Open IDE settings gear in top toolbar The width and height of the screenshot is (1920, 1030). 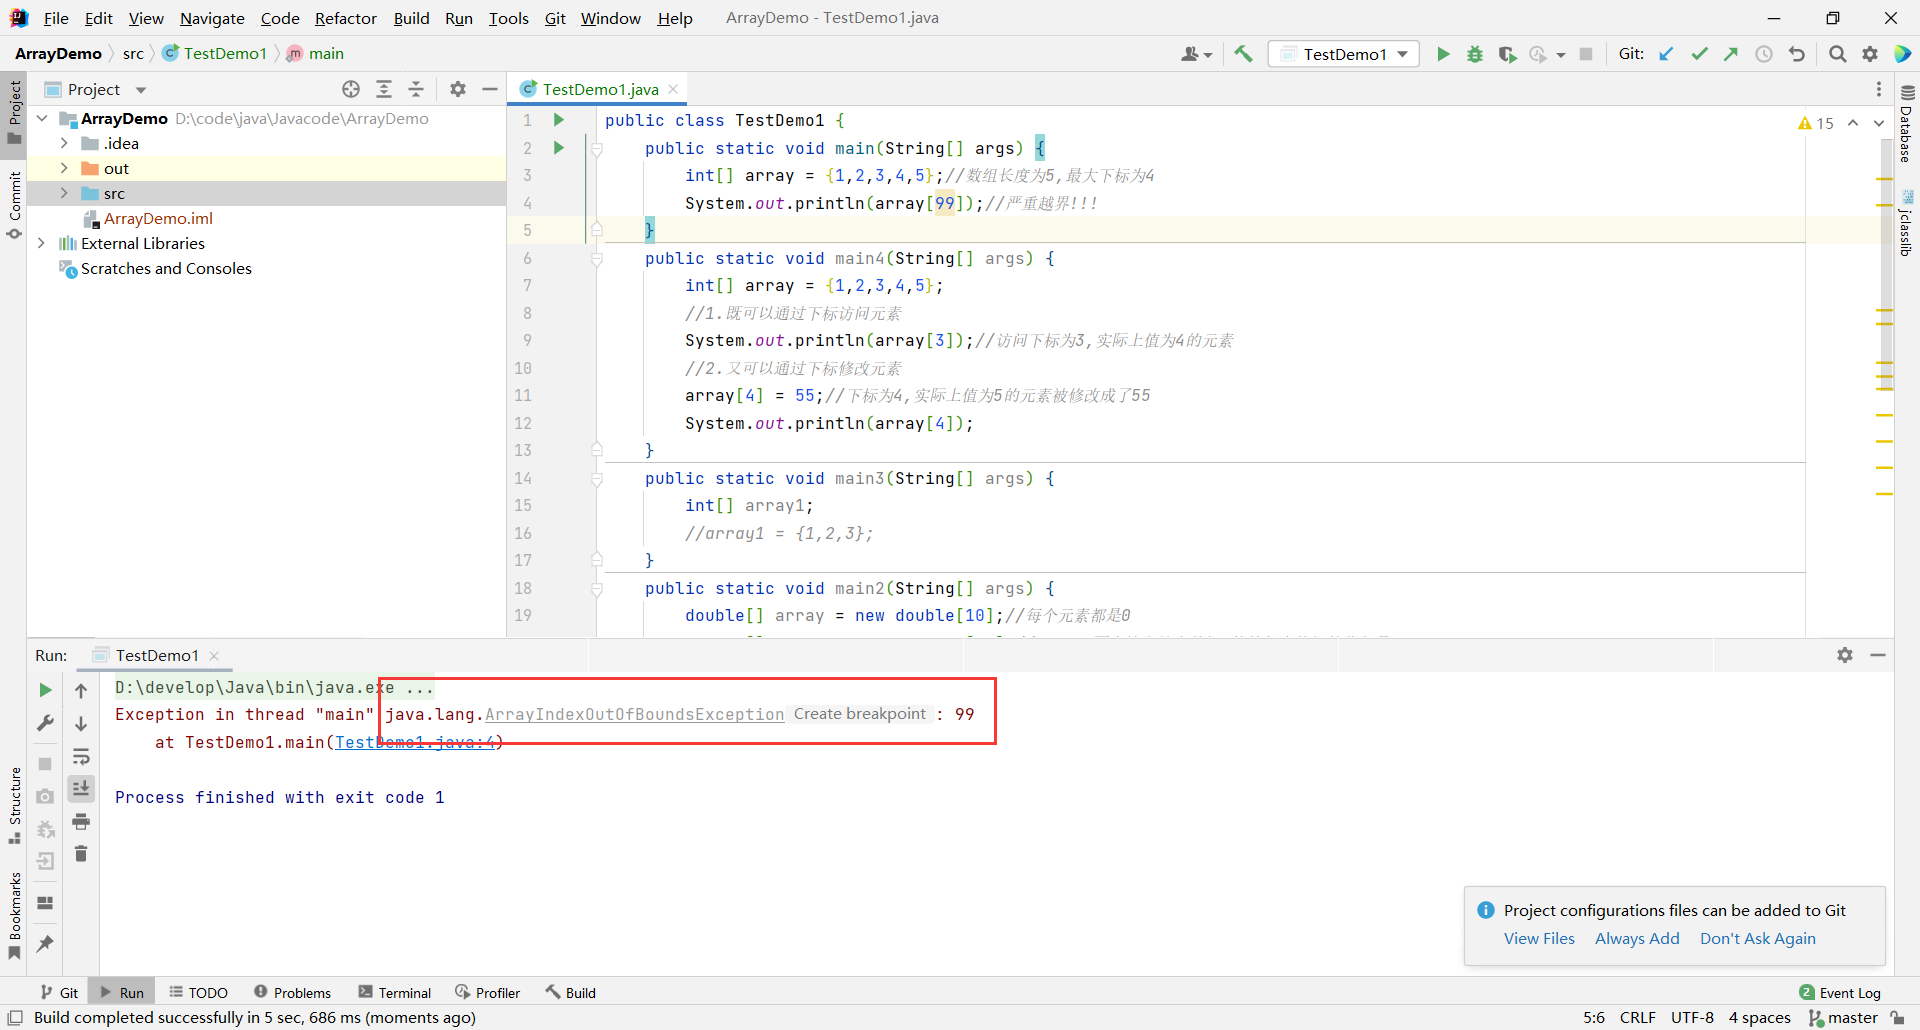click(x=1870, y=54)
